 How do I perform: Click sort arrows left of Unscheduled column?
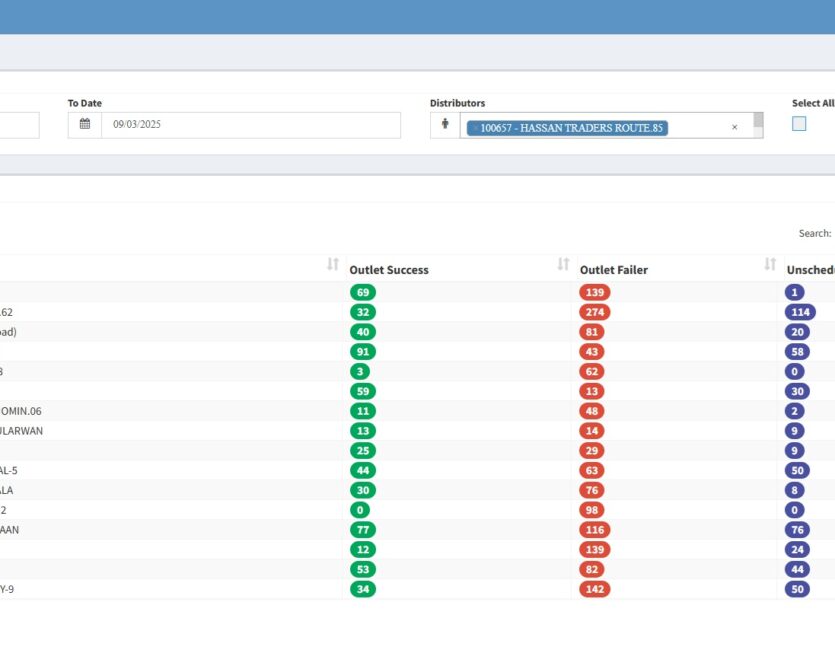(770, 265)
